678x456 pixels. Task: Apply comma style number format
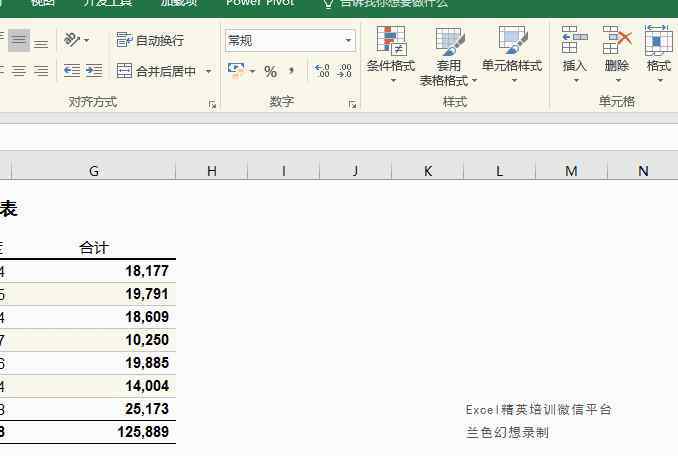291,71
